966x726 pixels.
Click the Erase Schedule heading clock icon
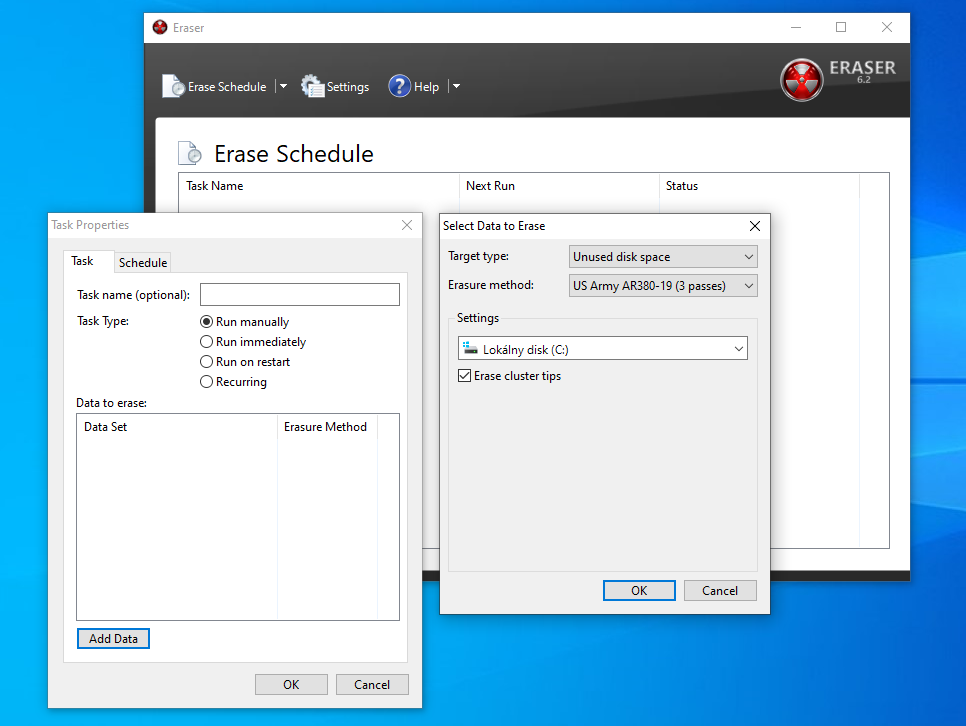(x=190, y=154)
